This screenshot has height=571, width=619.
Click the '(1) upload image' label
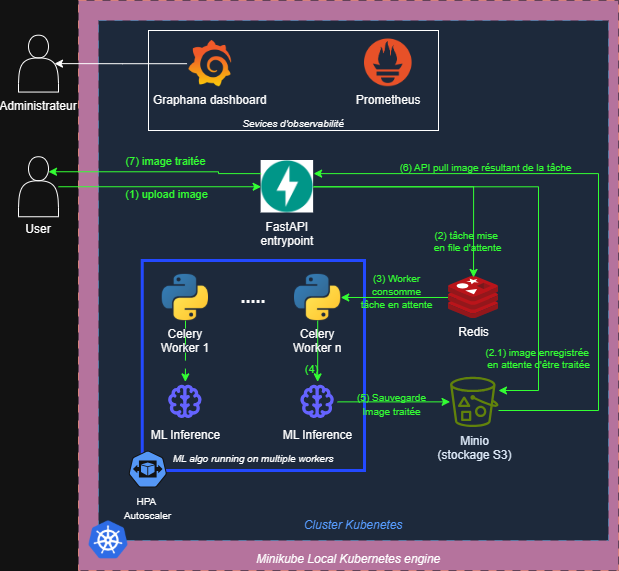(166, 194)
